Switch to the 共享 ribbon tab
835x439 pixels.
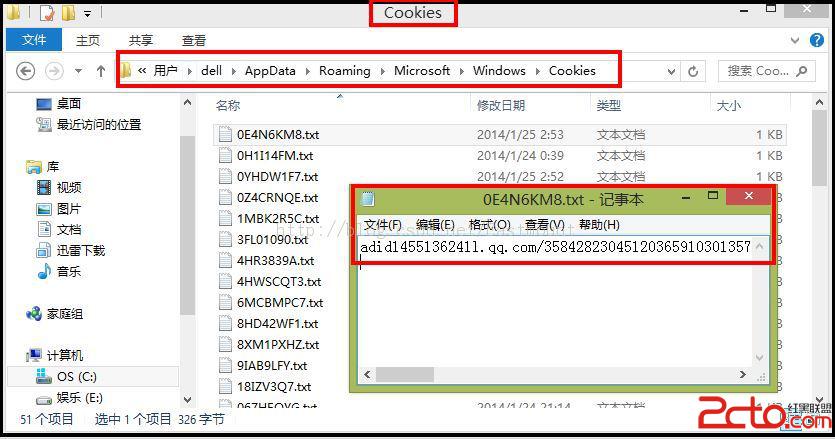click(x=141, y=40)
